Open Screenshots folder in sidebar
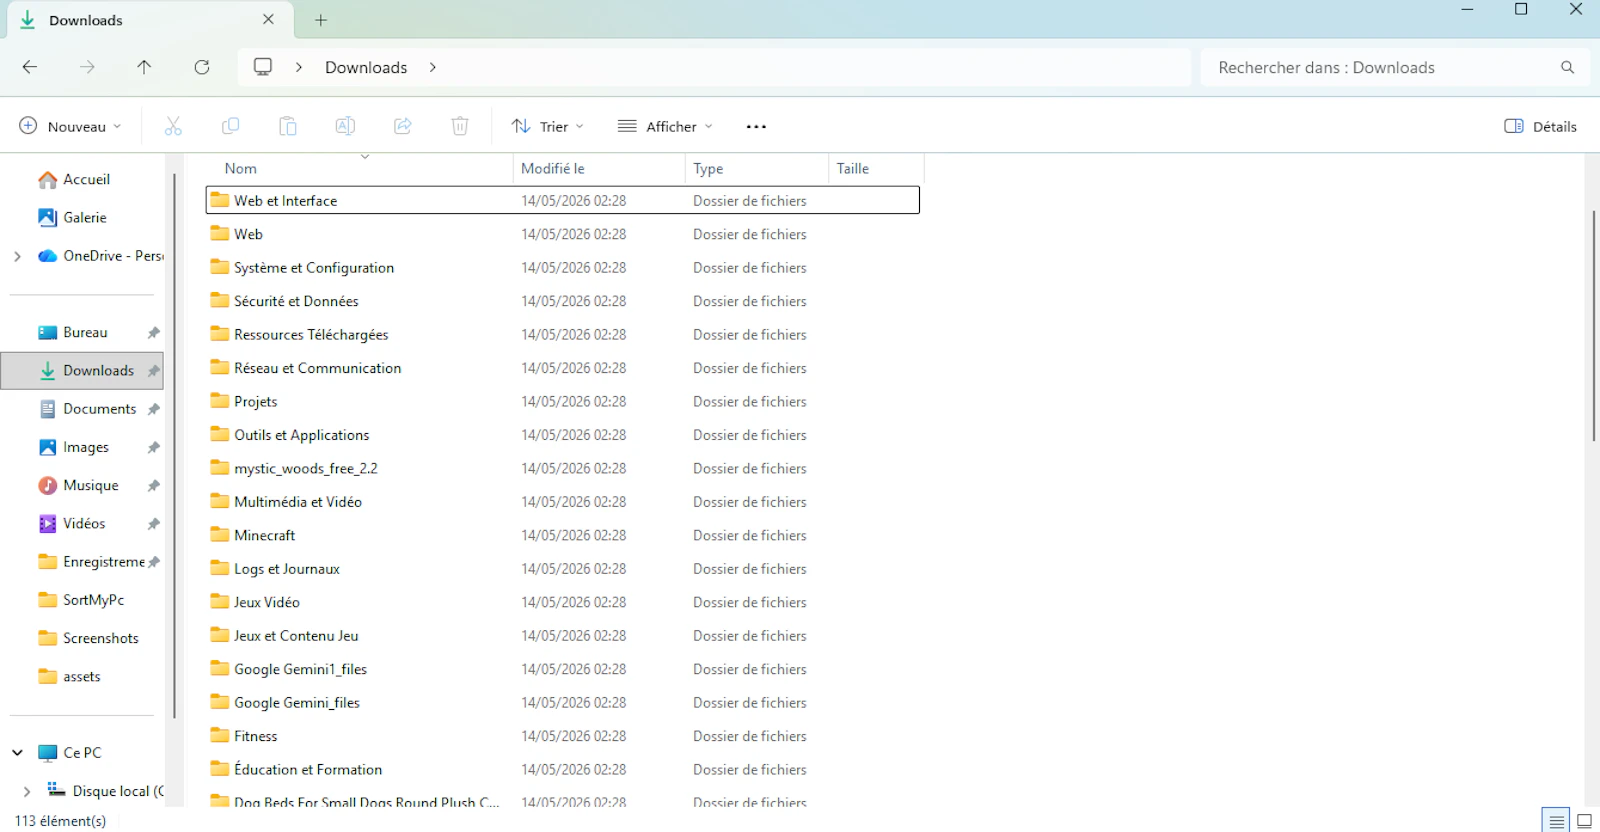This screenshot has height=832, width=1600. pos(100,638)
